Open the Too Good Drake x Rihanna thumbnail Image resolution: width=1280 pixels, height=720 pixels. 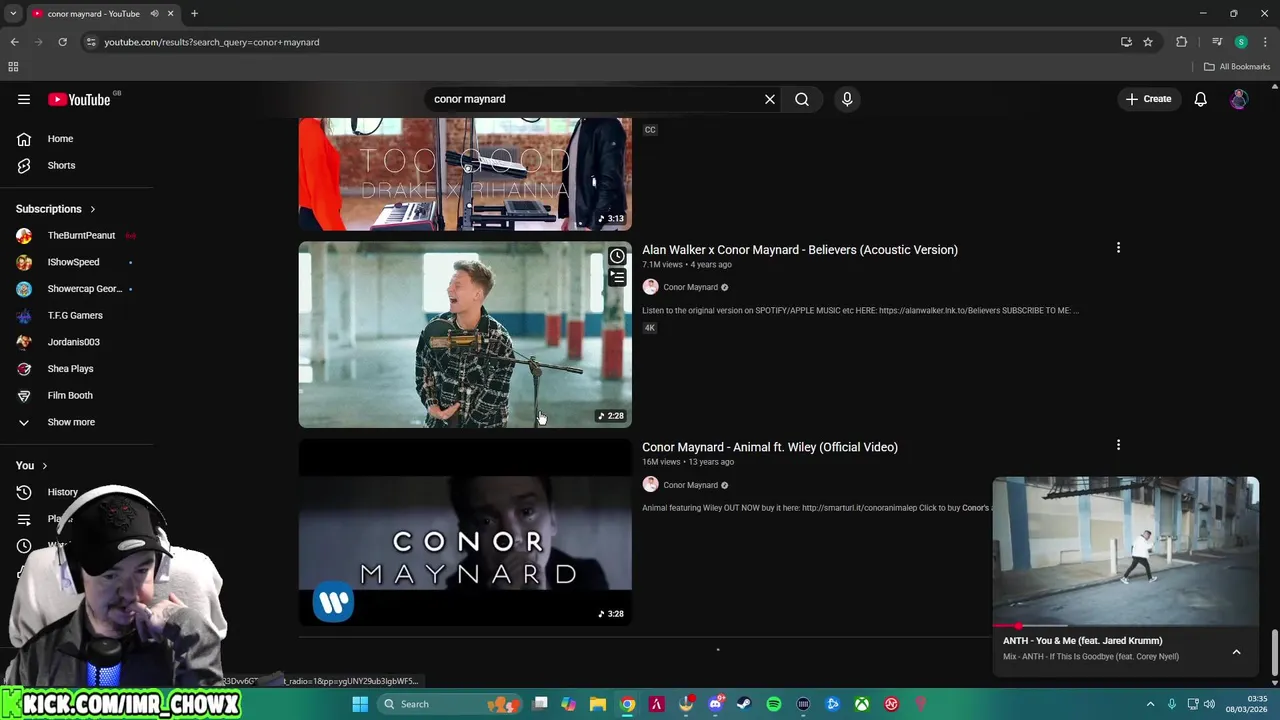click(465, 174)
